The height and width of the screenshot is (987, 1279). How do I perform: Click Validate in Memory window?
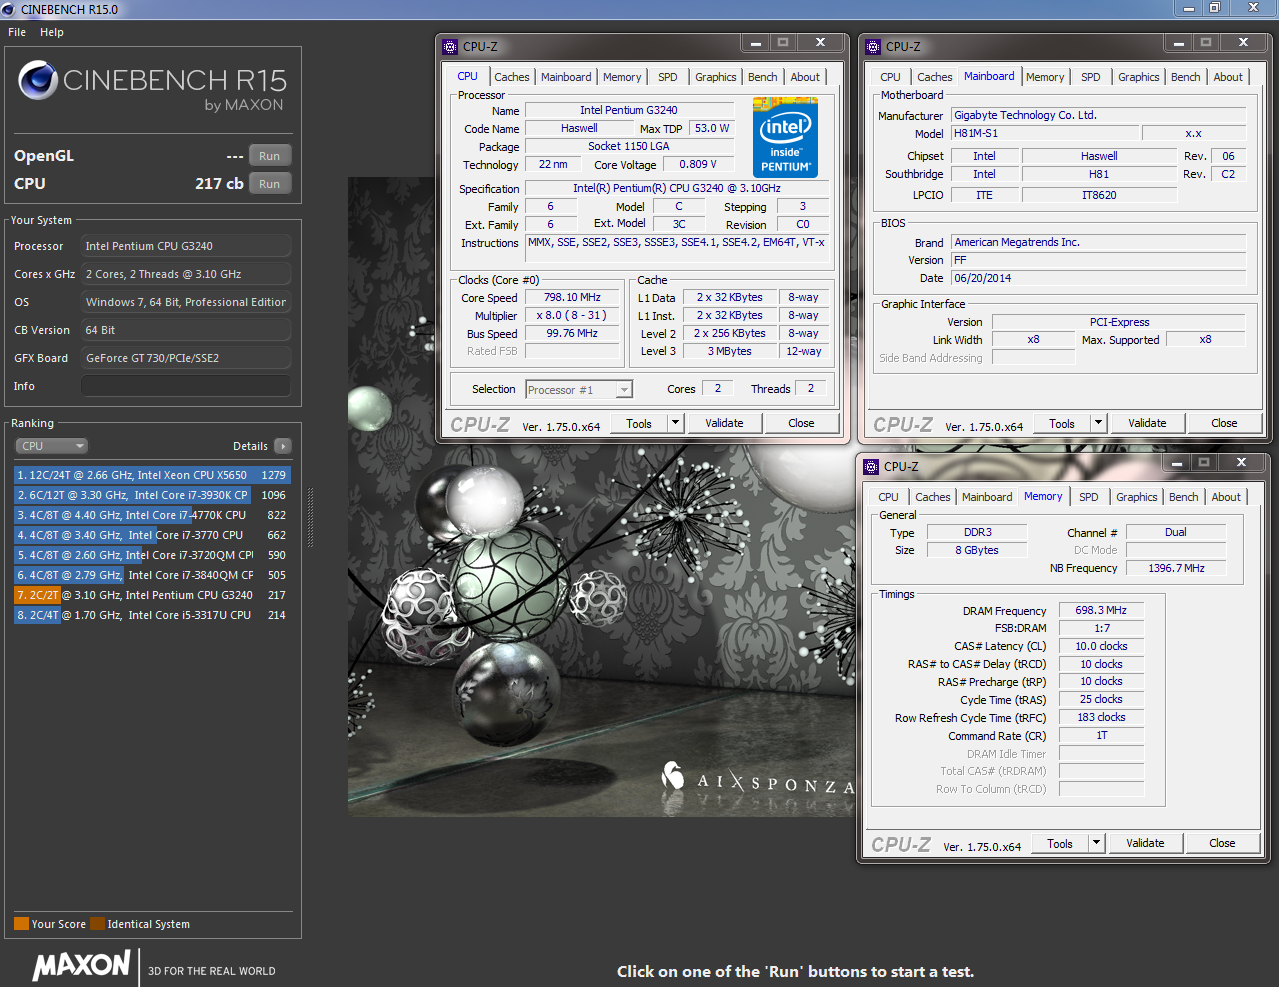[1145, 843]
